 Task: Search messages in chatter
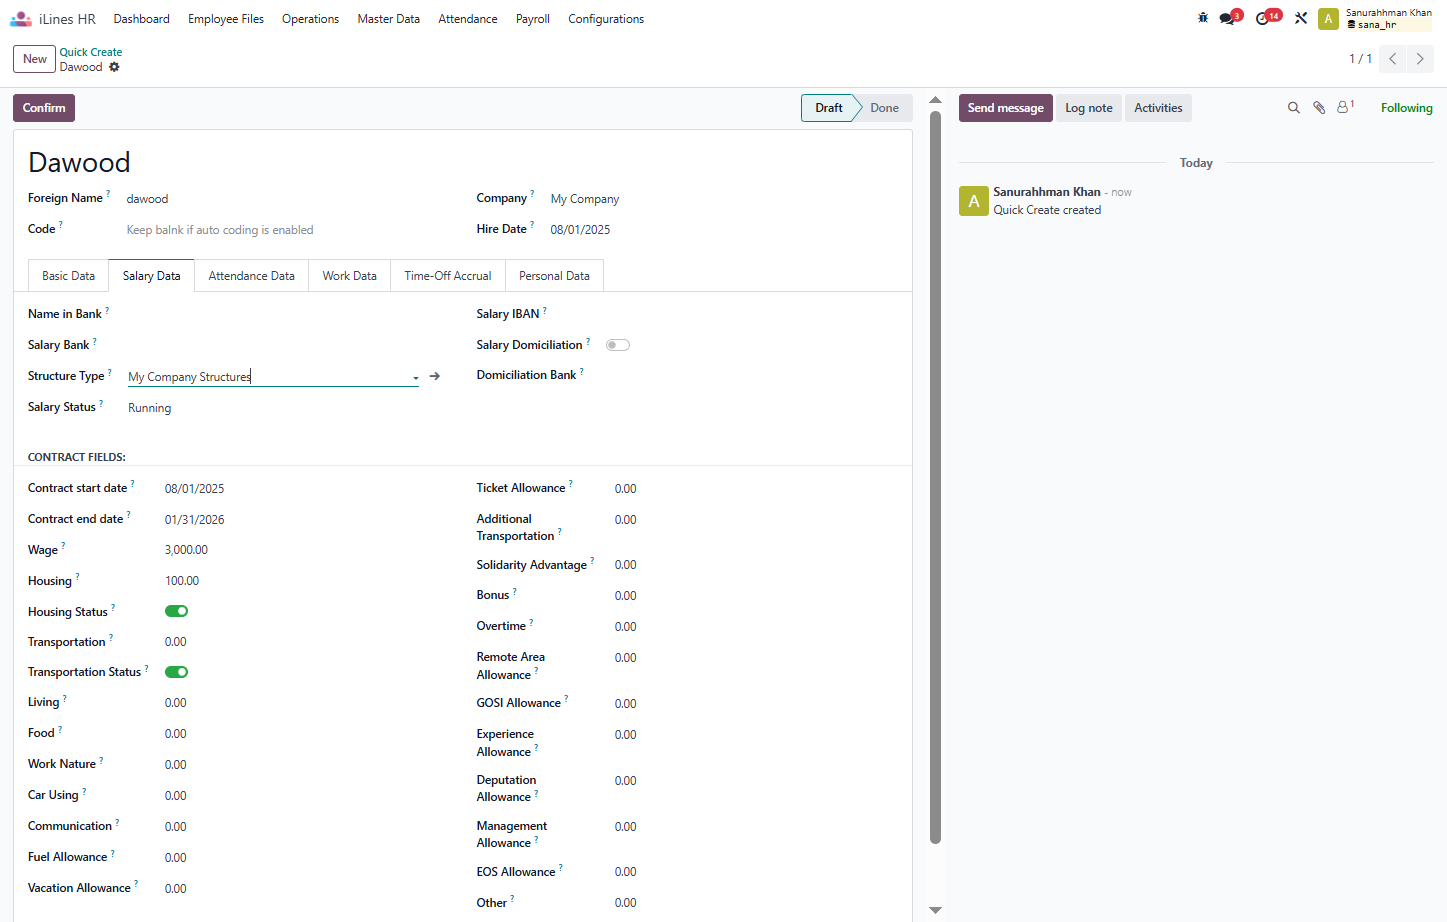click(1293, 108)
